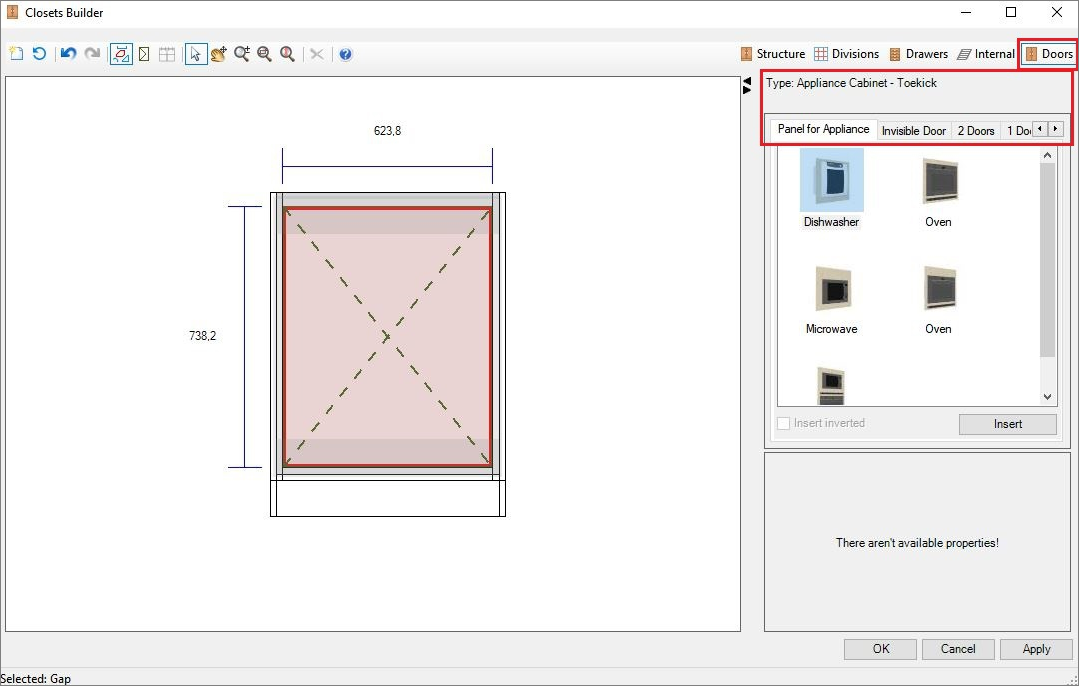This screenshot has height=686, width=1079.
Task: Switch to the Invisible Door tab
Action: click(913, 131)
